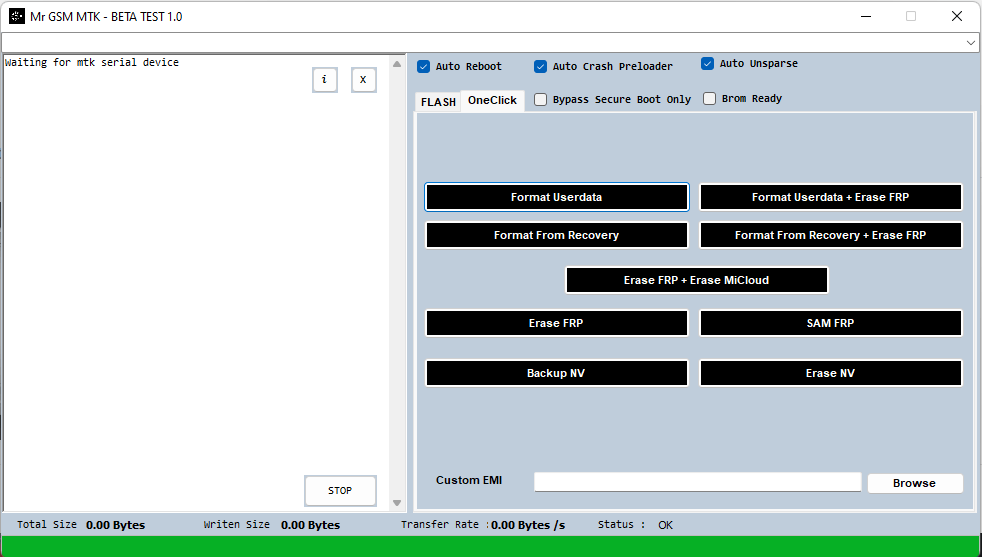Click Backup NV button
Image resolution: width=982 pixels, height=557 pixels.
coord(556,373)
